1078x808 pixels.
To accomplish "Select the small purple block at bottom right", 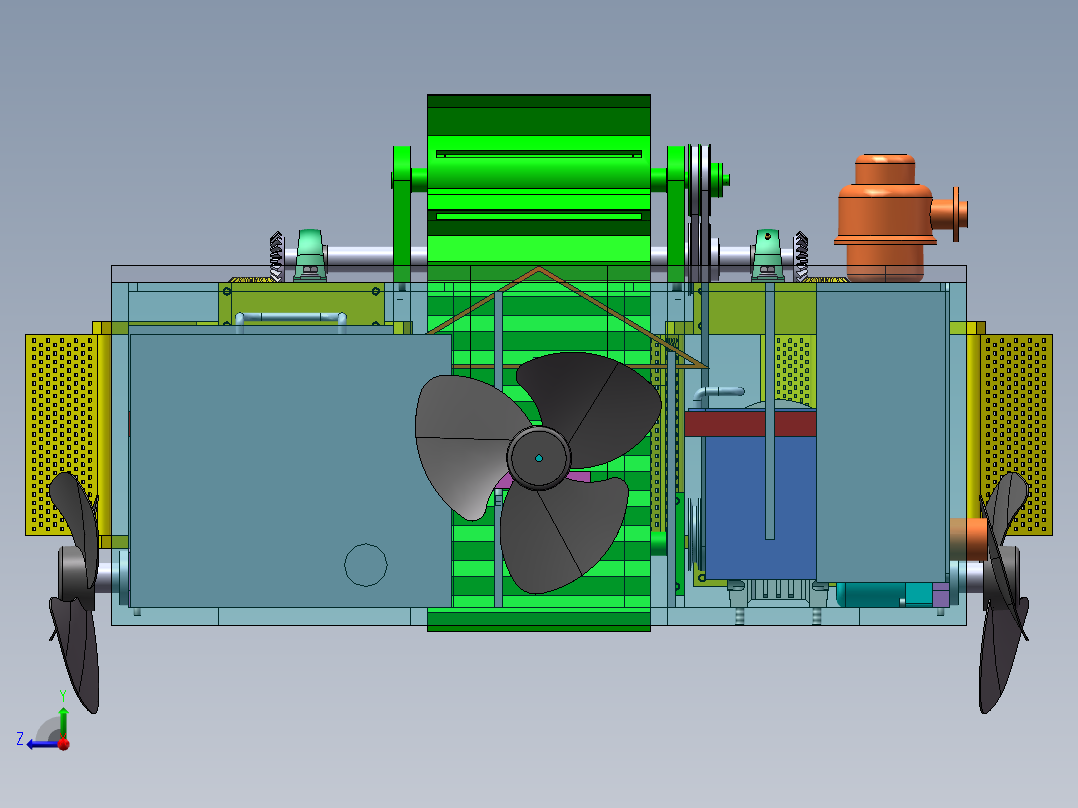I will tap(940, 595).
